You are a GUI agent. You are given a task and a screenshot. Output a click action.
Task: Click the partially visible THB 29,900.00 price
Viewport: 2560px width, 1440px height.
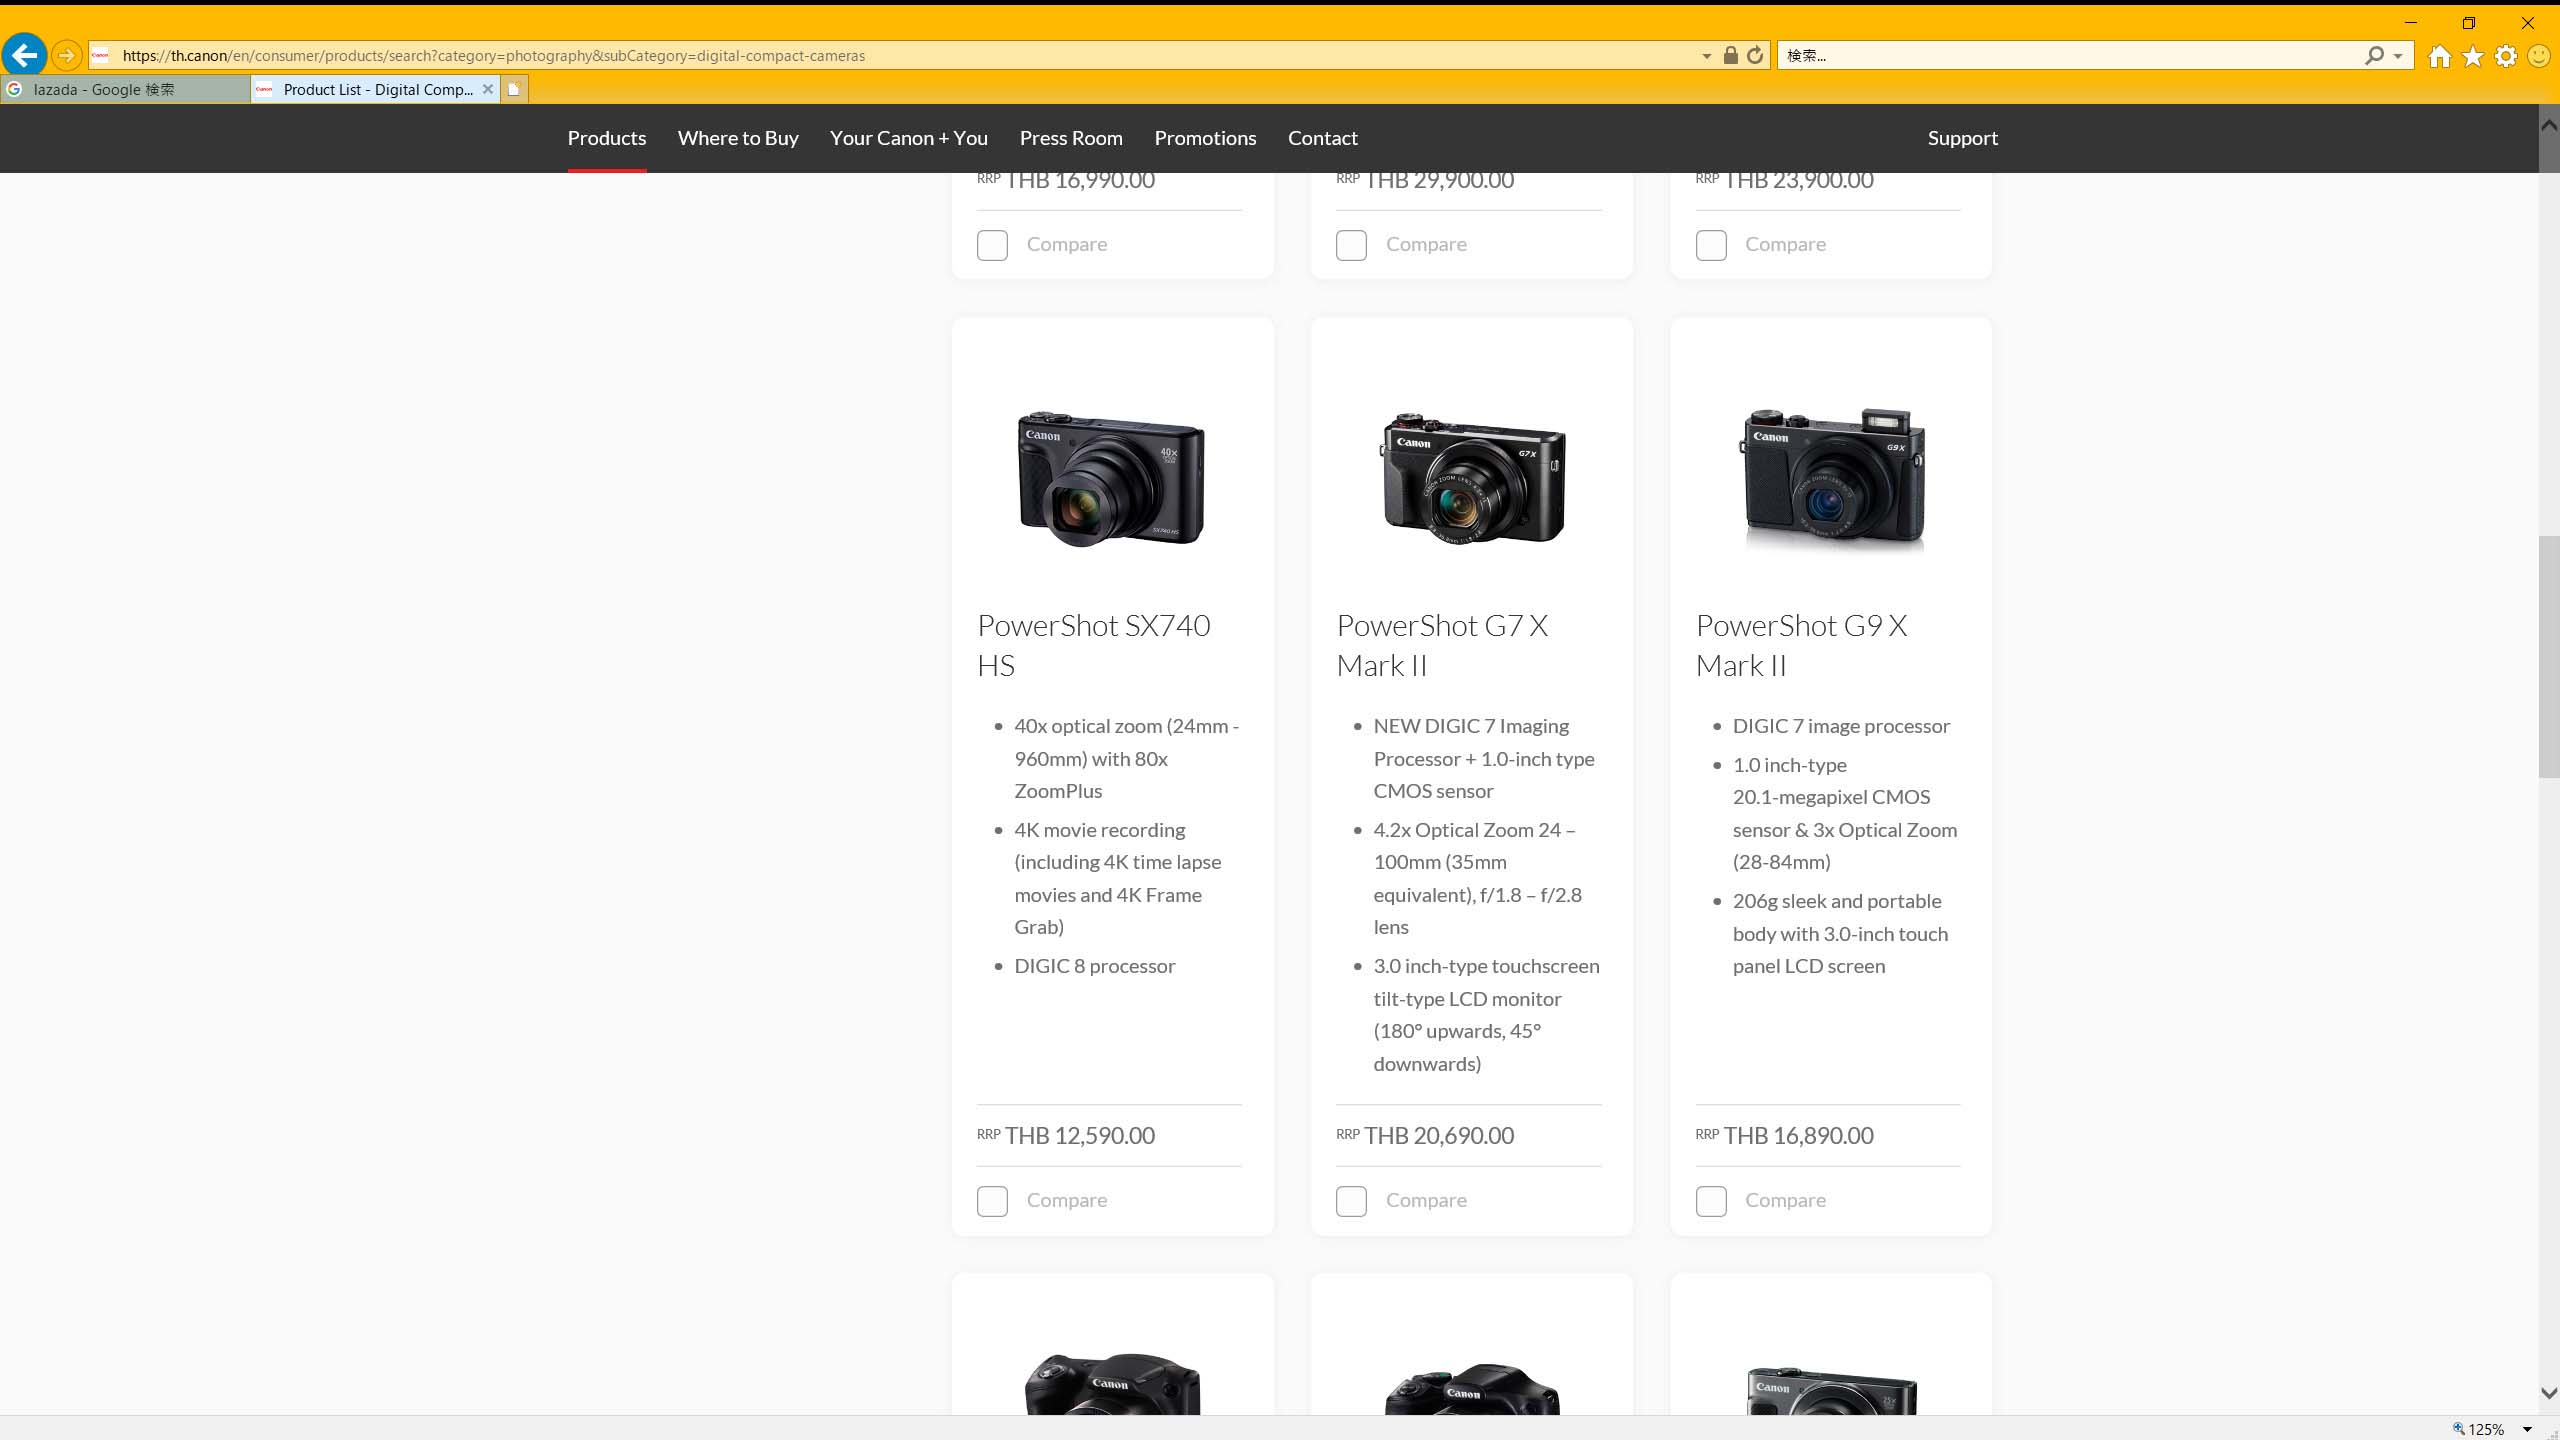point(1438,181)
